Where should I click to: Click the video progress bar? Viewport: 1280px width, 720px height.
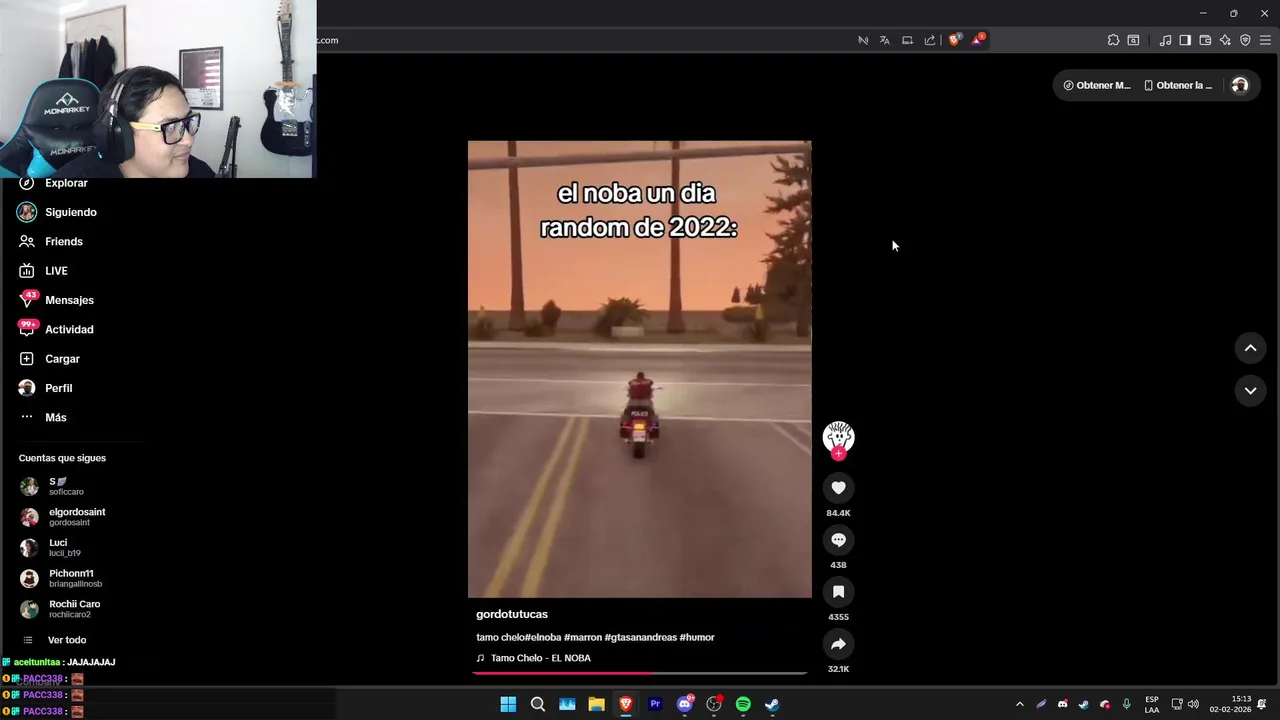tap(640, 673)
